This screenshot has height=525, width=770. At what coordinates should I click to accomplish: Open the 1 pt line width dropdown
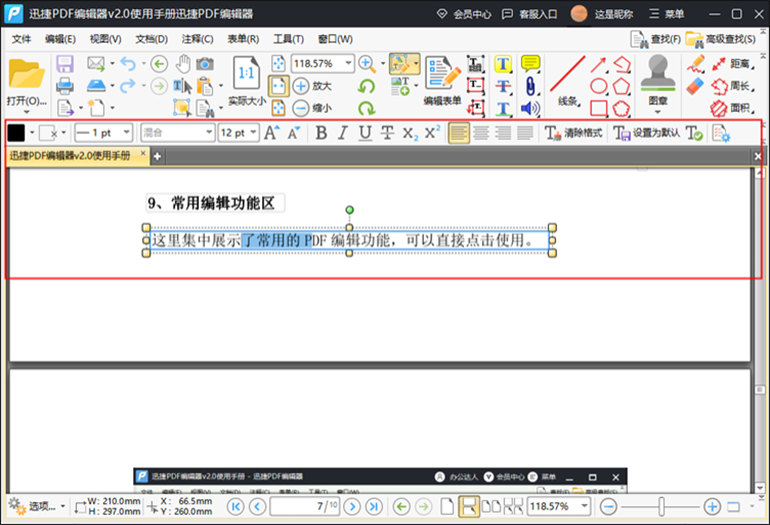[x=127, y=132]
